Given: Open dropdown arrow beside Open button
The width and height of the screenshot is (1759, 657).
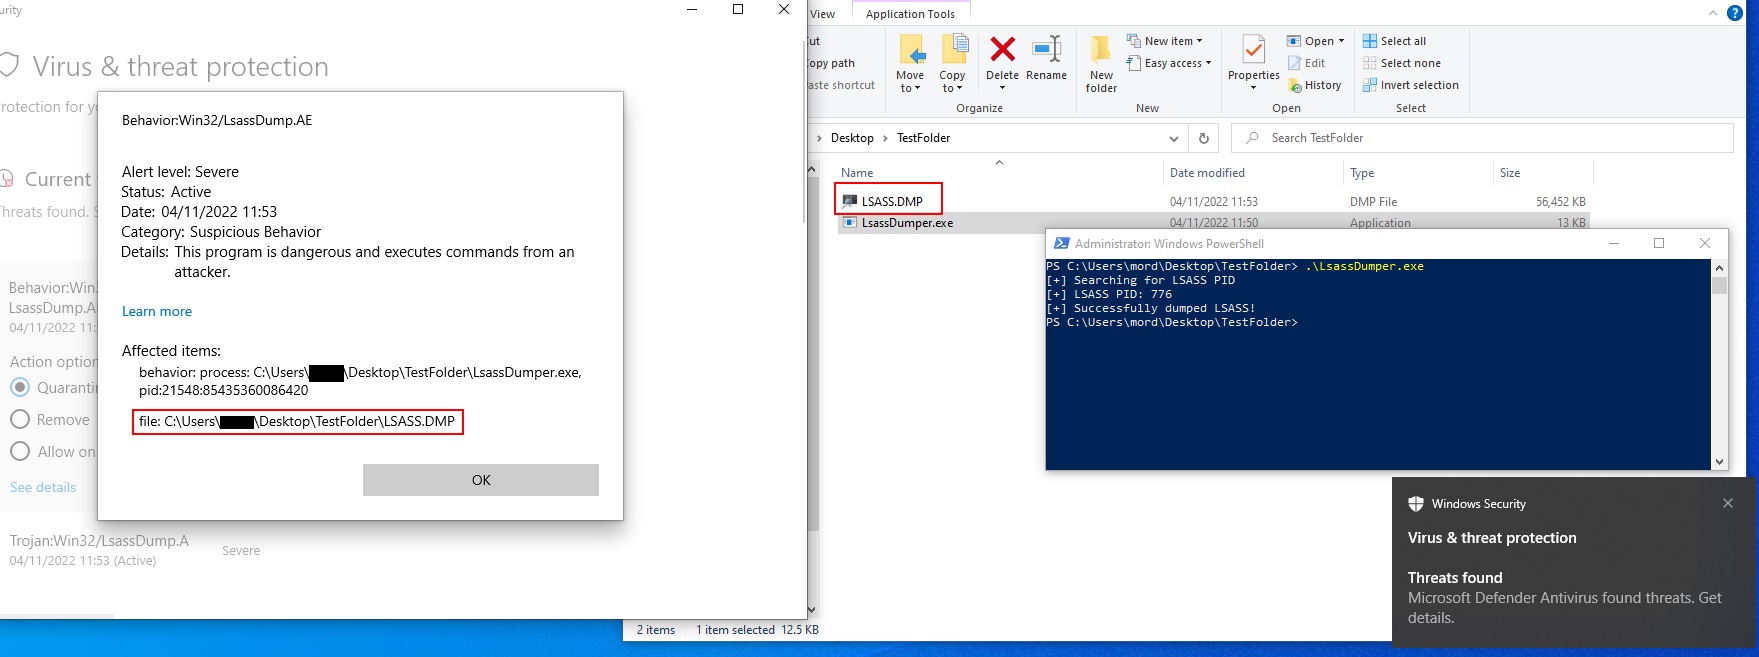Looking at the screenshot, I should (1341, 41).
